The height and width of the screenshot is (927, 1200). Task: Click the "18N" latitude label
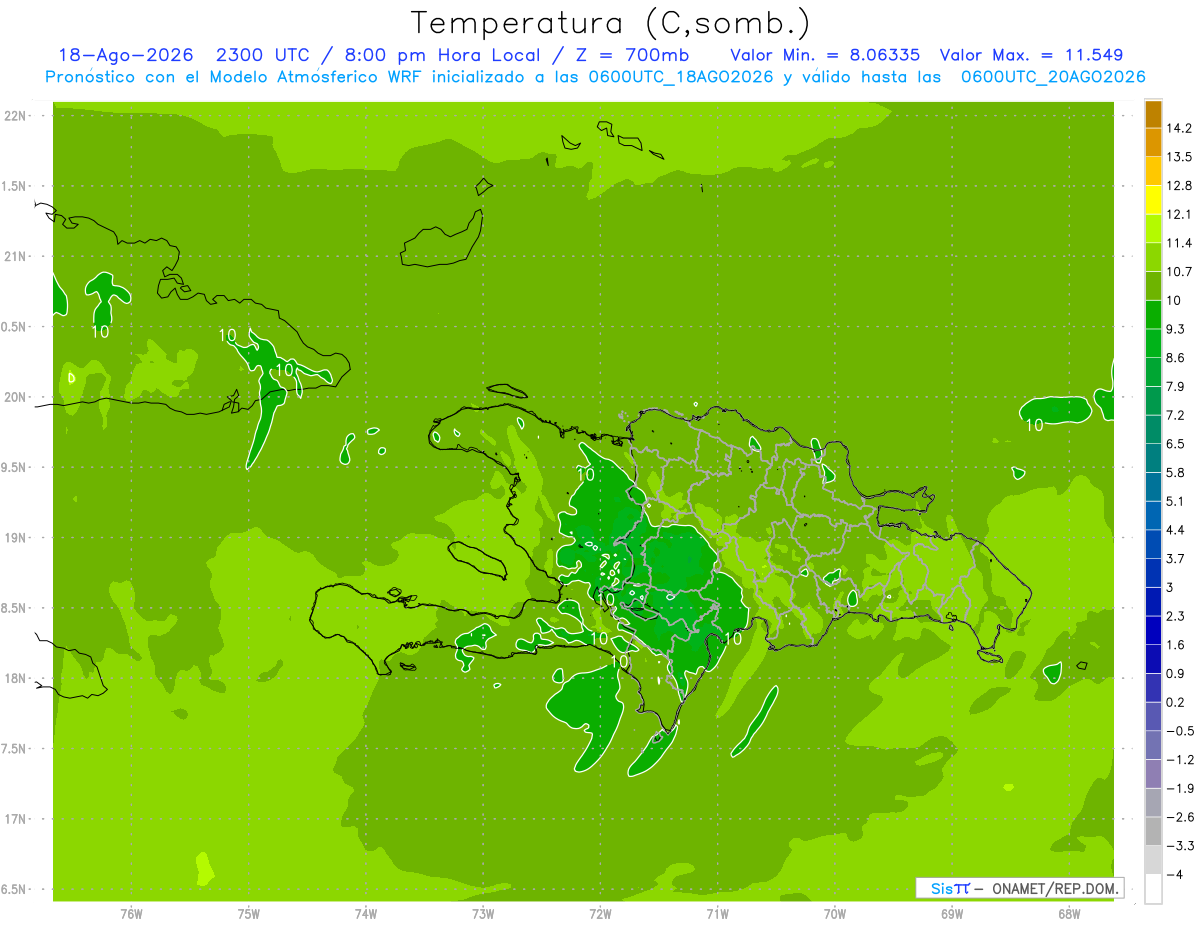click(16, 678)
